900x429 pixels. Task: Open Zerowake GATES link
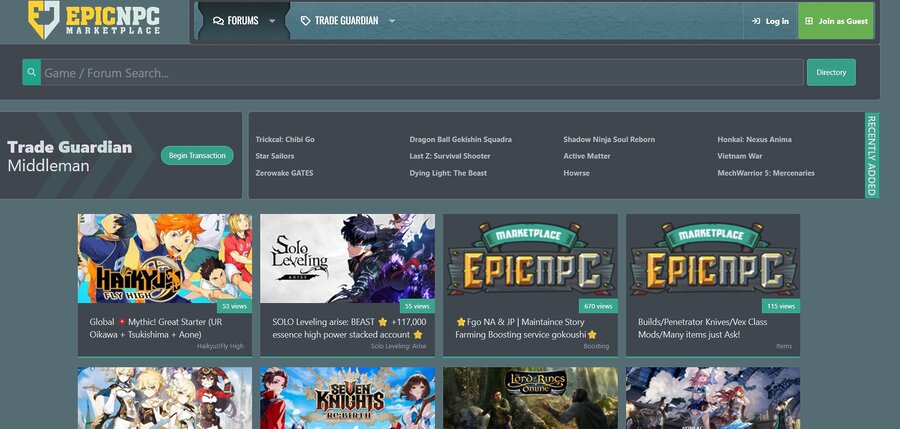point(284,173)
